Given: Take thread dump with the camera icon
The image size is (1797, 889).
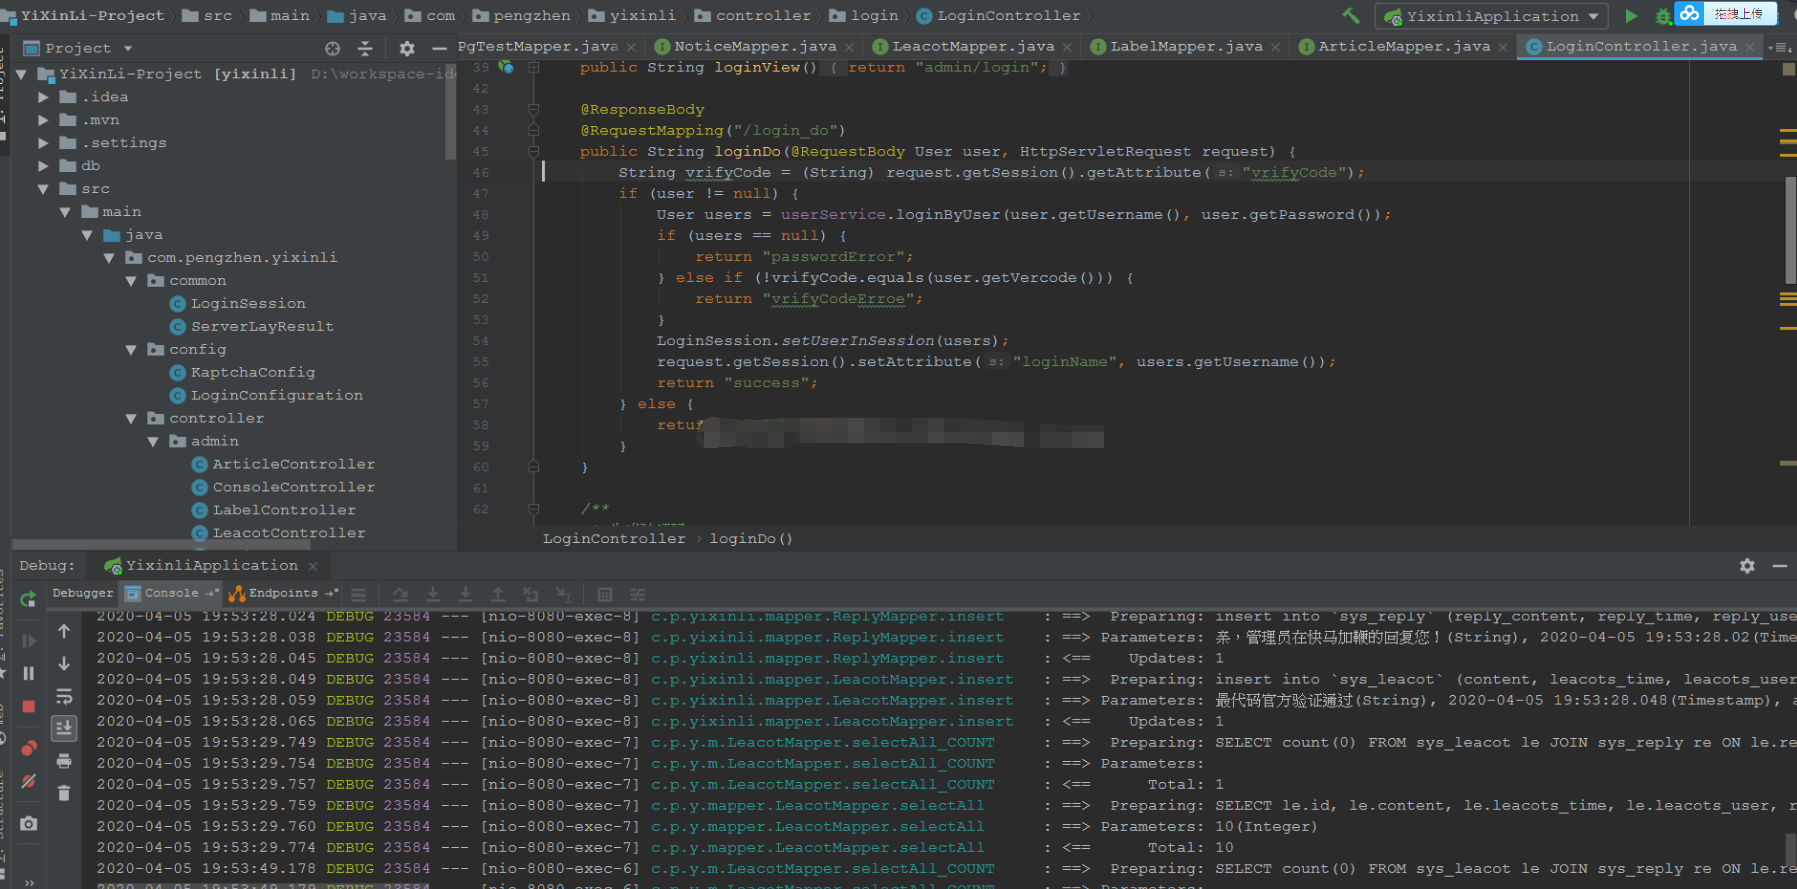Looking at the screenshot, I should 28,823.
